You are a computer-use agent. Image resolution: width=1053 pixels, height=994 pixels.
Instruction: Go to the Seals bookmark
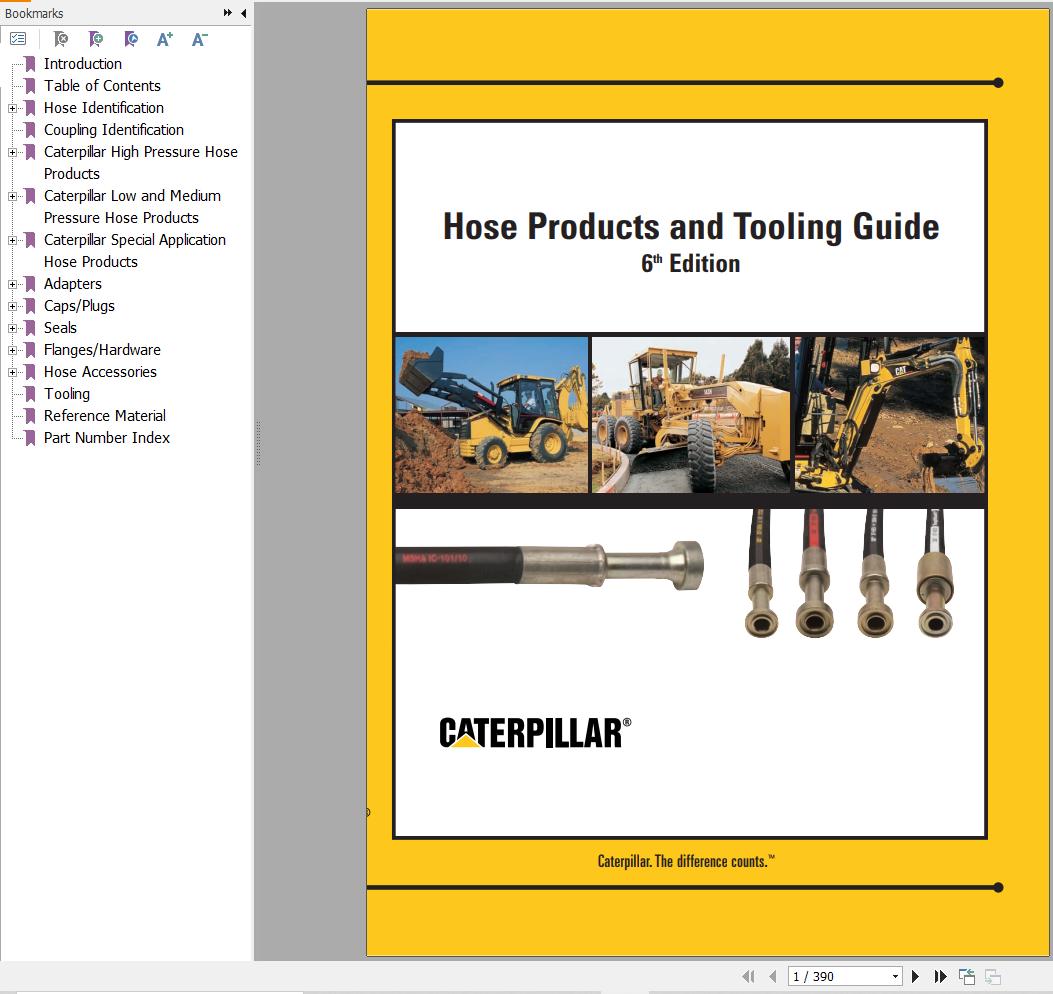pos(60,328)
